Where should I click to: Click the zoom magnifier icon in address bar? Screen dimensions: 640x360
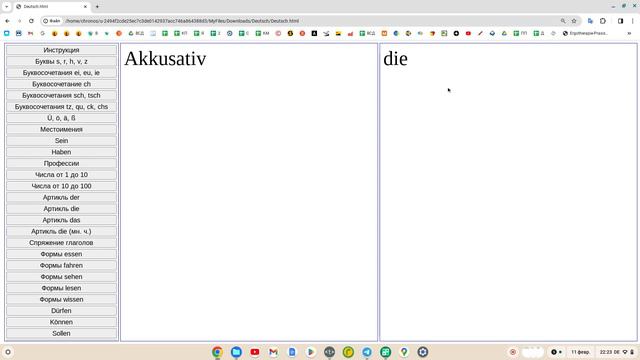point(563,21)
